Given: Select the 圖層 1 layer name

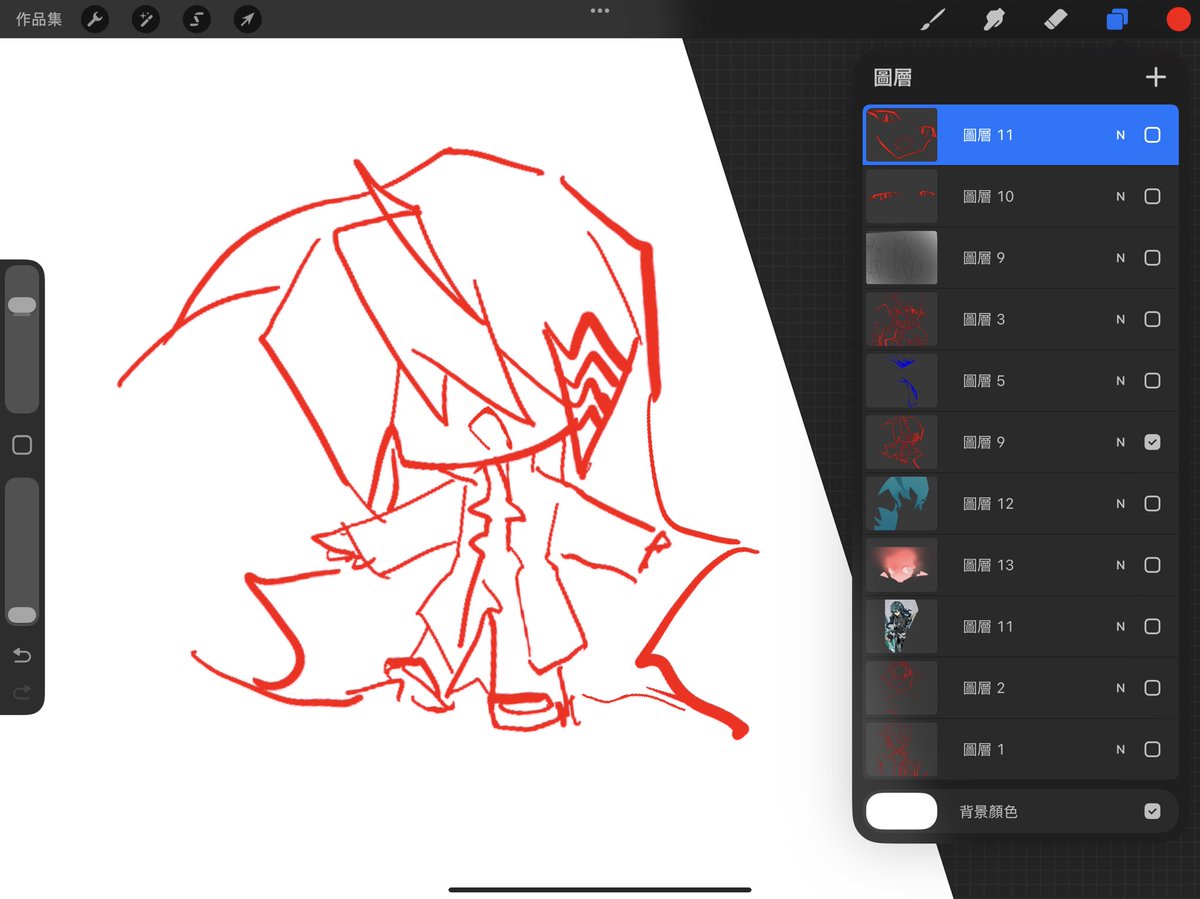Looking at the screenshot, I should pos(984,749).
